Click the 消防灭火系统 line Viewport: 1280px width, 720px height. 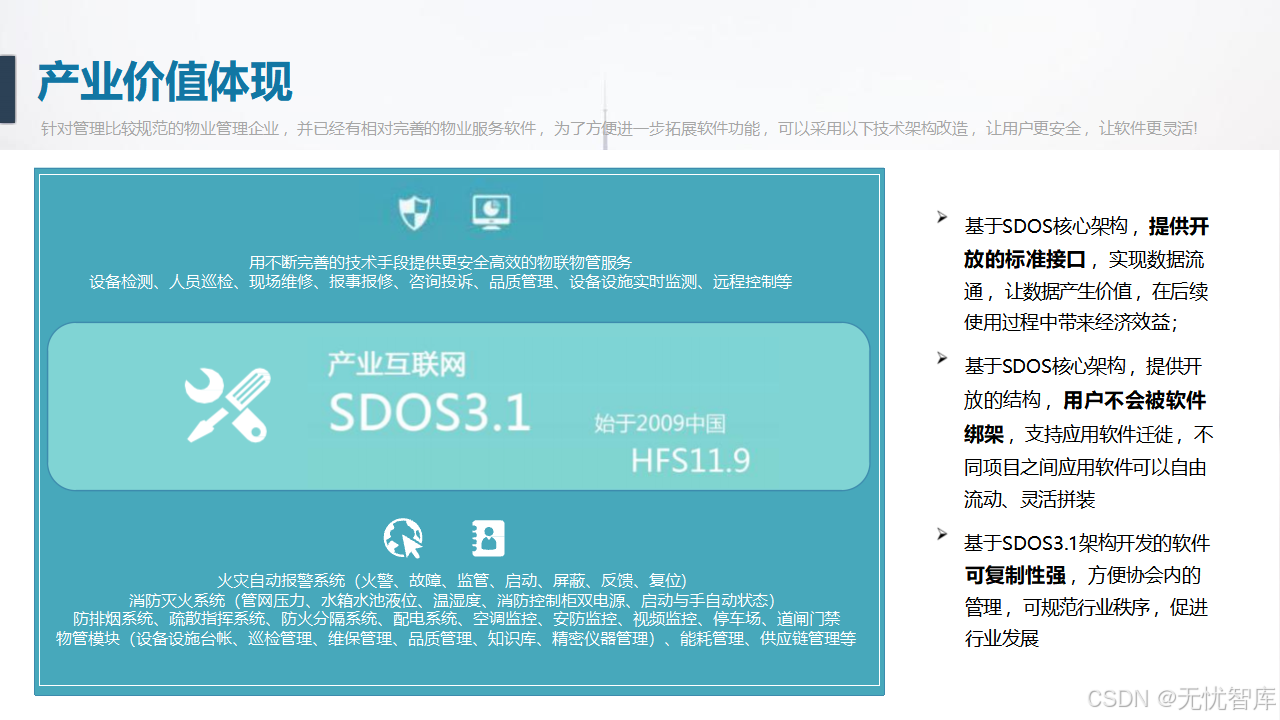(x=453, y=600)
